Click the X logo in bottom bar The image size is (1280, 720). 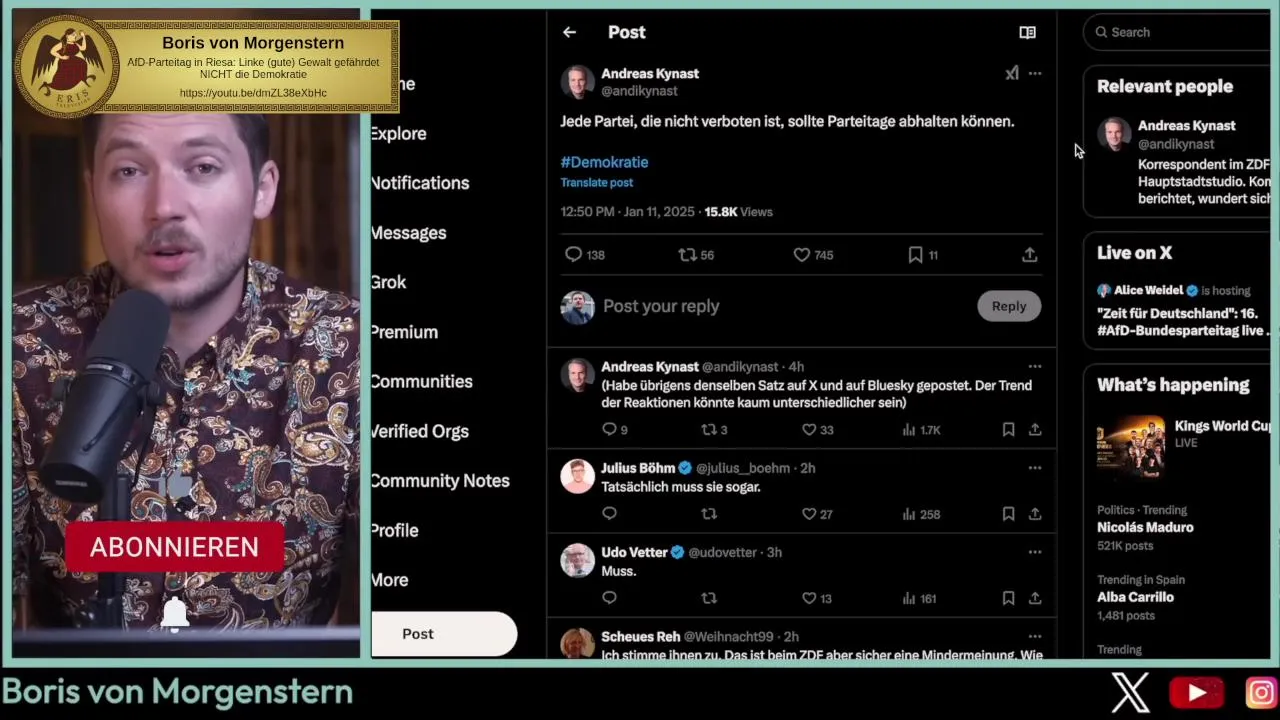click(x=1131, y=693)
